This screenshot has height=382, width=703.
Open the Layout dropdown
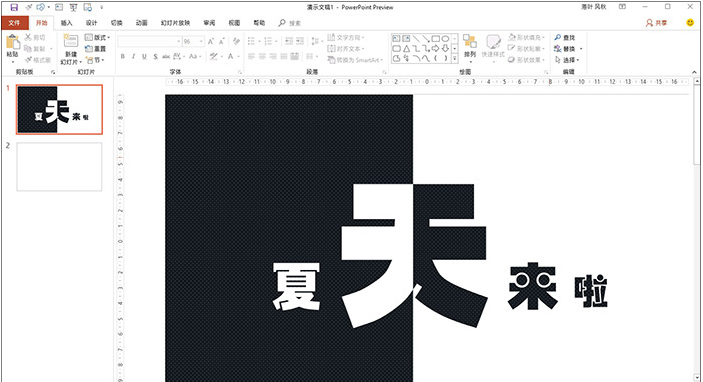click(x=97, y=38)
